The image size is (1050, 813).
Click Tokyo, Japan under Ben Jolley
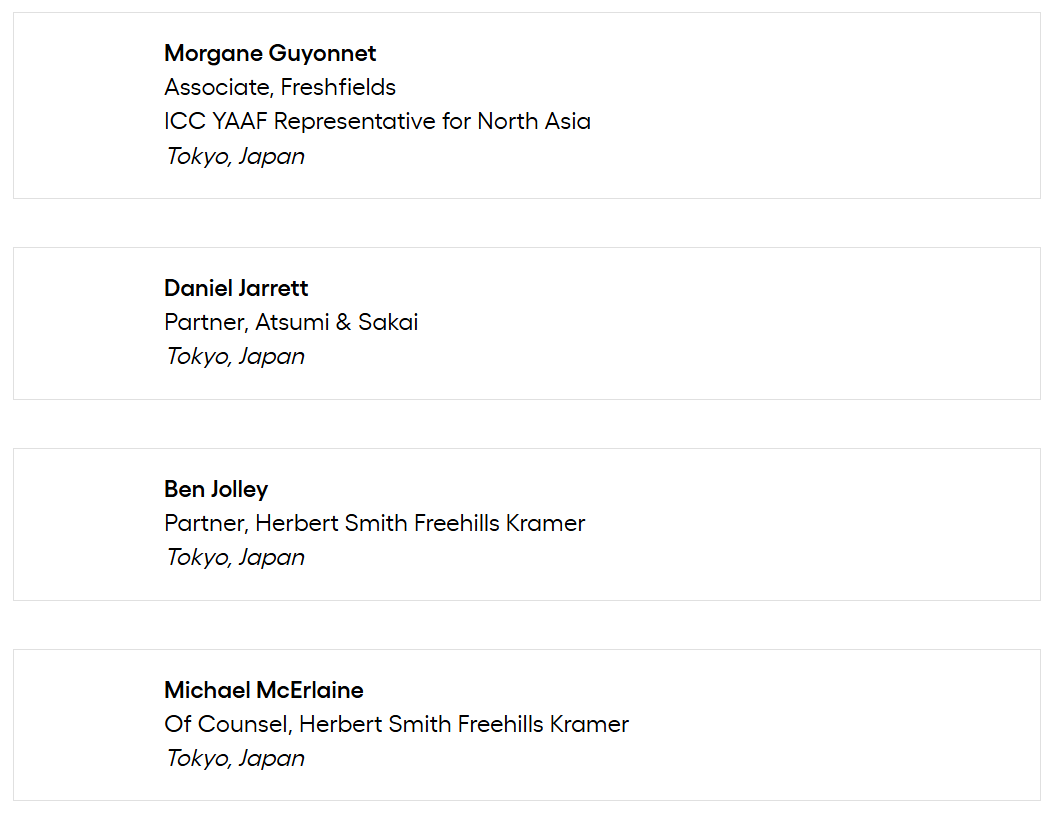click(x=235, y=557)
